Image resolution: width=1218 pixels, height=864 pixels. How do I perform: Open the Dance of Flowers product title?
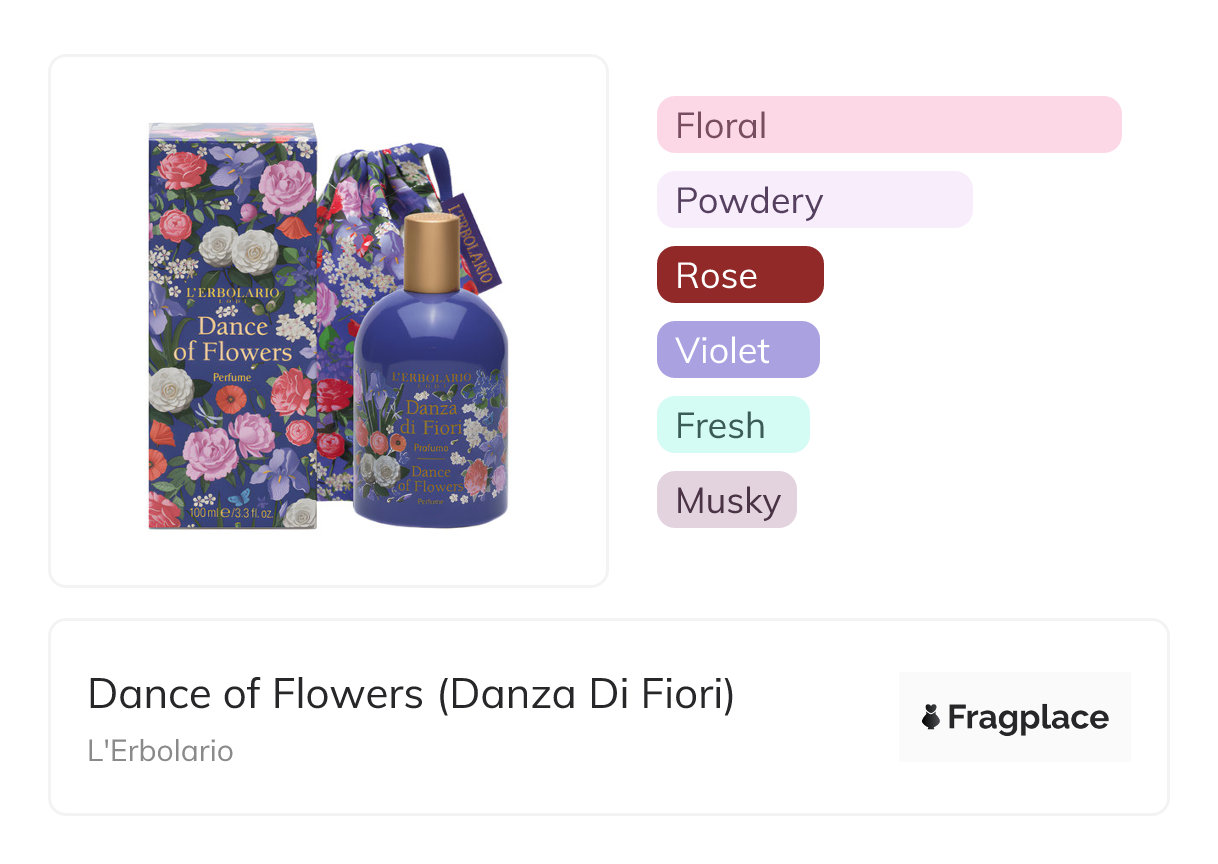pos(411,694)
